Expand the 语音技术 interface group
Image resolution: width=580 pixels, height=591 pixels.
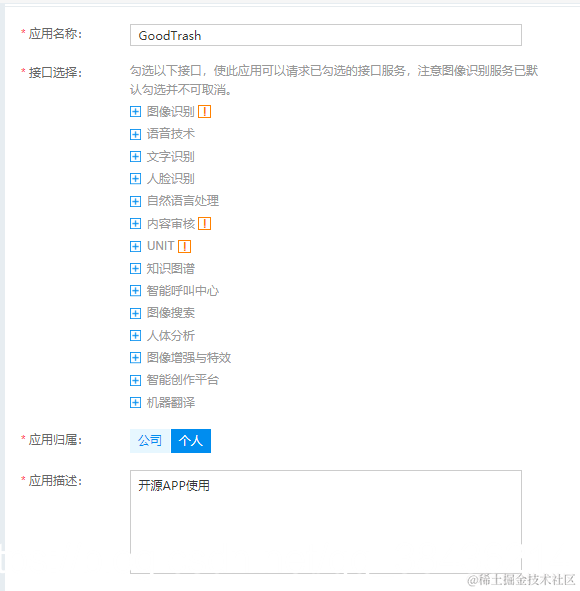[x=135, y=134]
